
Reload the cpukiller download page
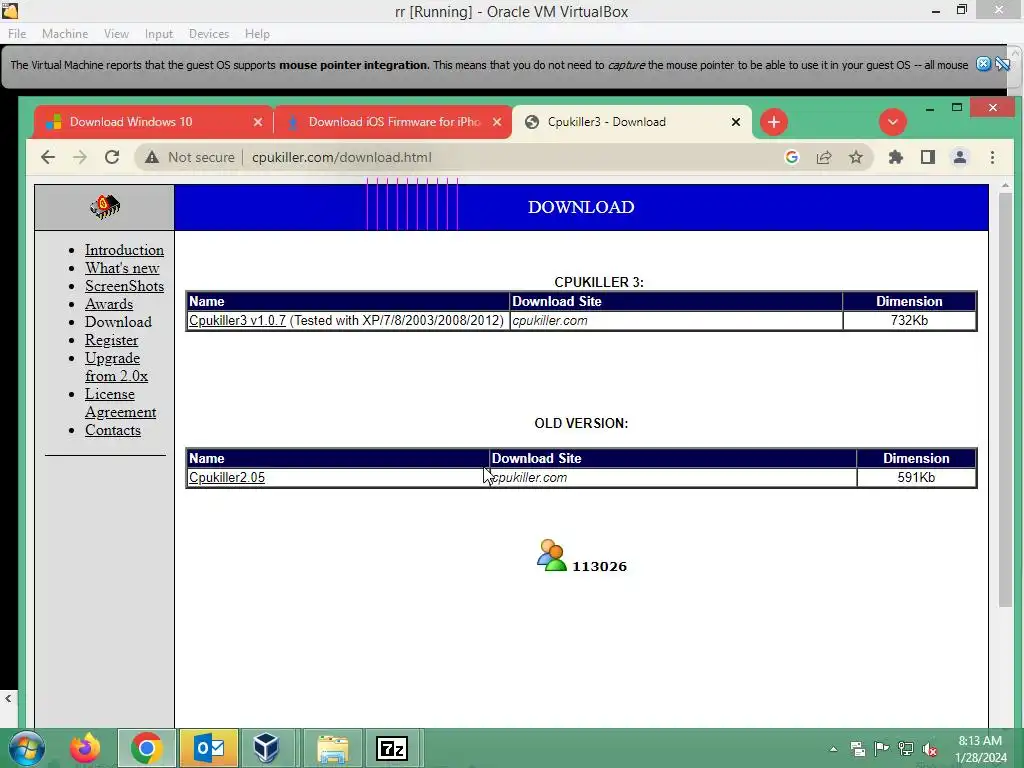(112, 157)
